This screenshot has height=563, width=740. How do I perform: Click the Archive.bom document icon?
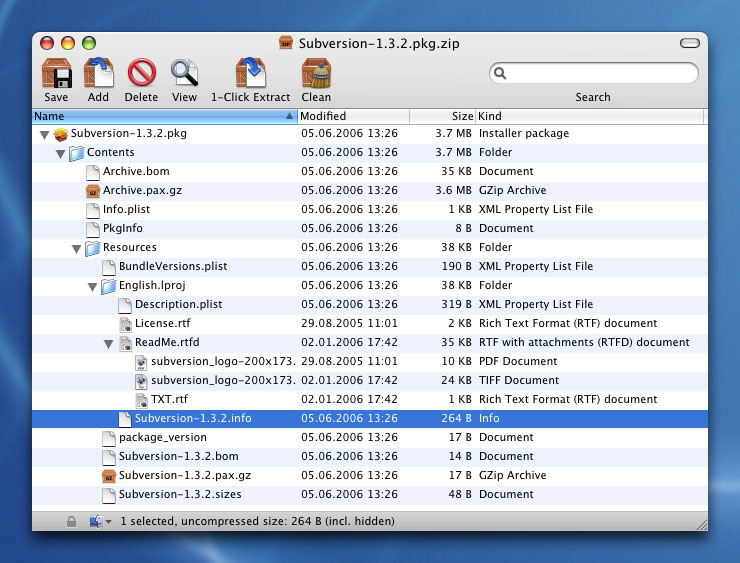click(x=92, y=172)
